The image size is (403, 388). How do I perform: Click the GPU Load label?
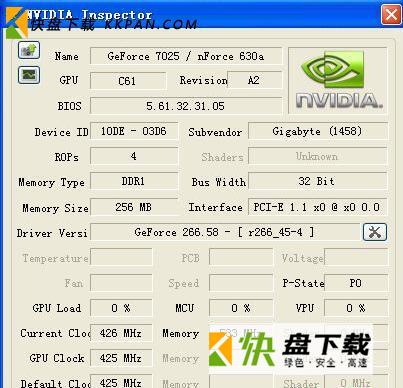[57, 308]
